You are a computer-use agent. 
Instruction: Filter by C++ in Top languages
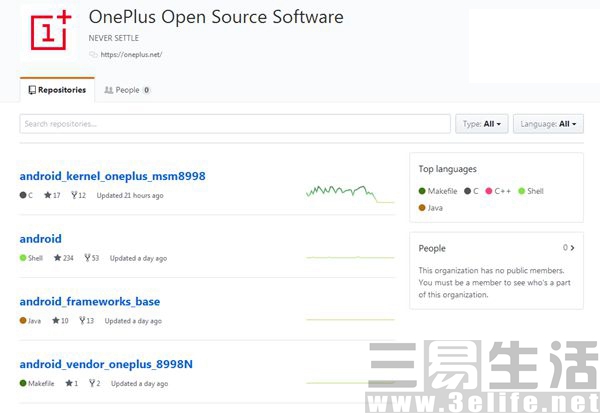[x=498, y=191]
